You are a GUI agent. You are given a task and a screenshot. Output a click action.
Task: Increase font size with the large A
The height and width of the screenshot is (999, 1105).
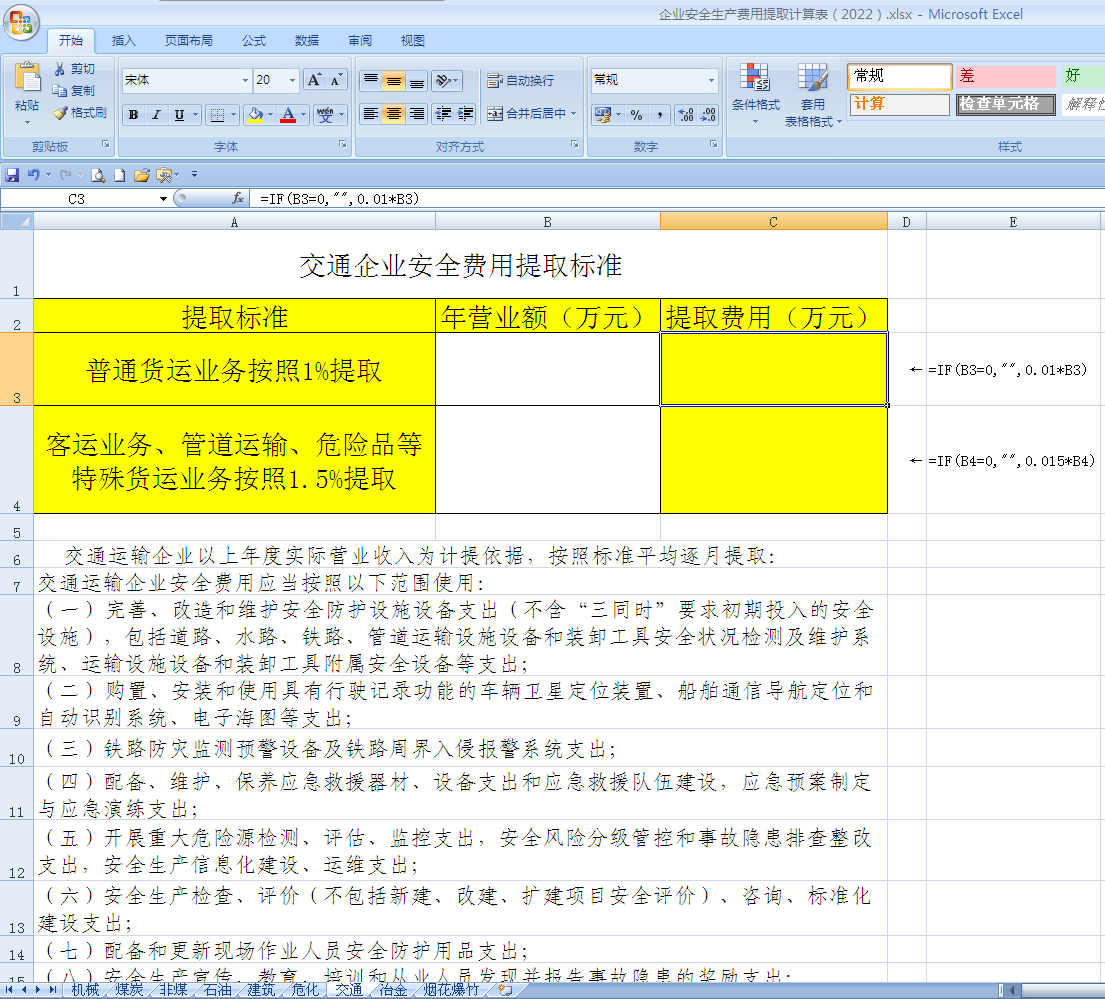tap(314, 80)
